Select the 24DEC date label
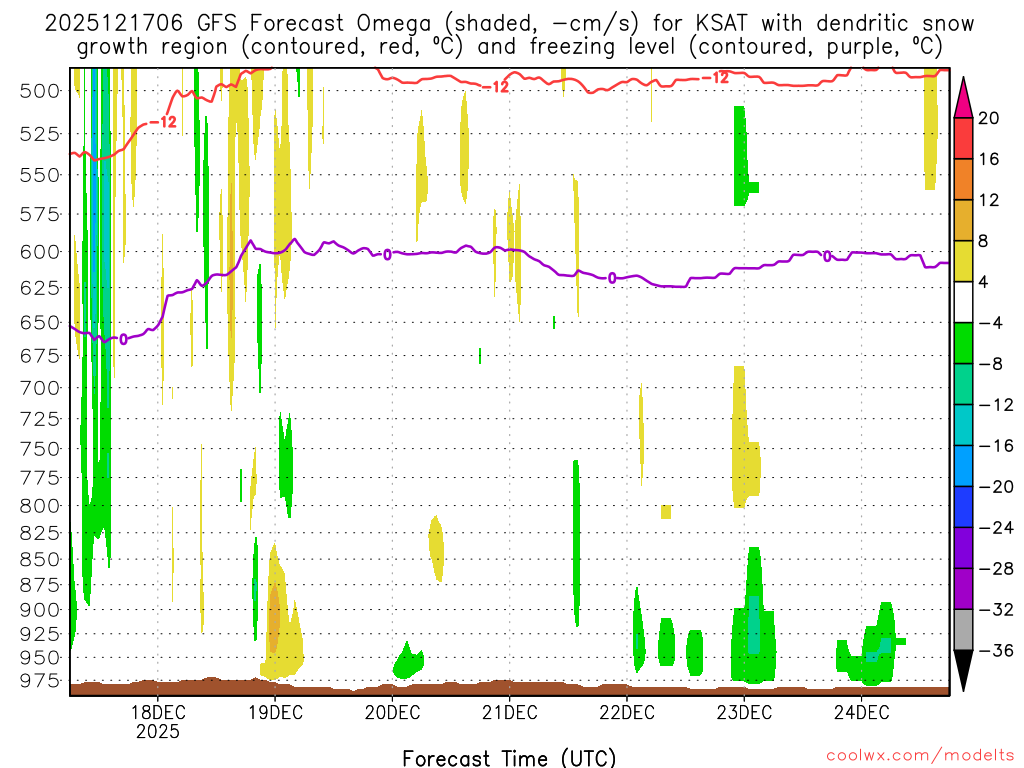The height and width of the screenshot is (768, 1024). (x=861, y=712)
